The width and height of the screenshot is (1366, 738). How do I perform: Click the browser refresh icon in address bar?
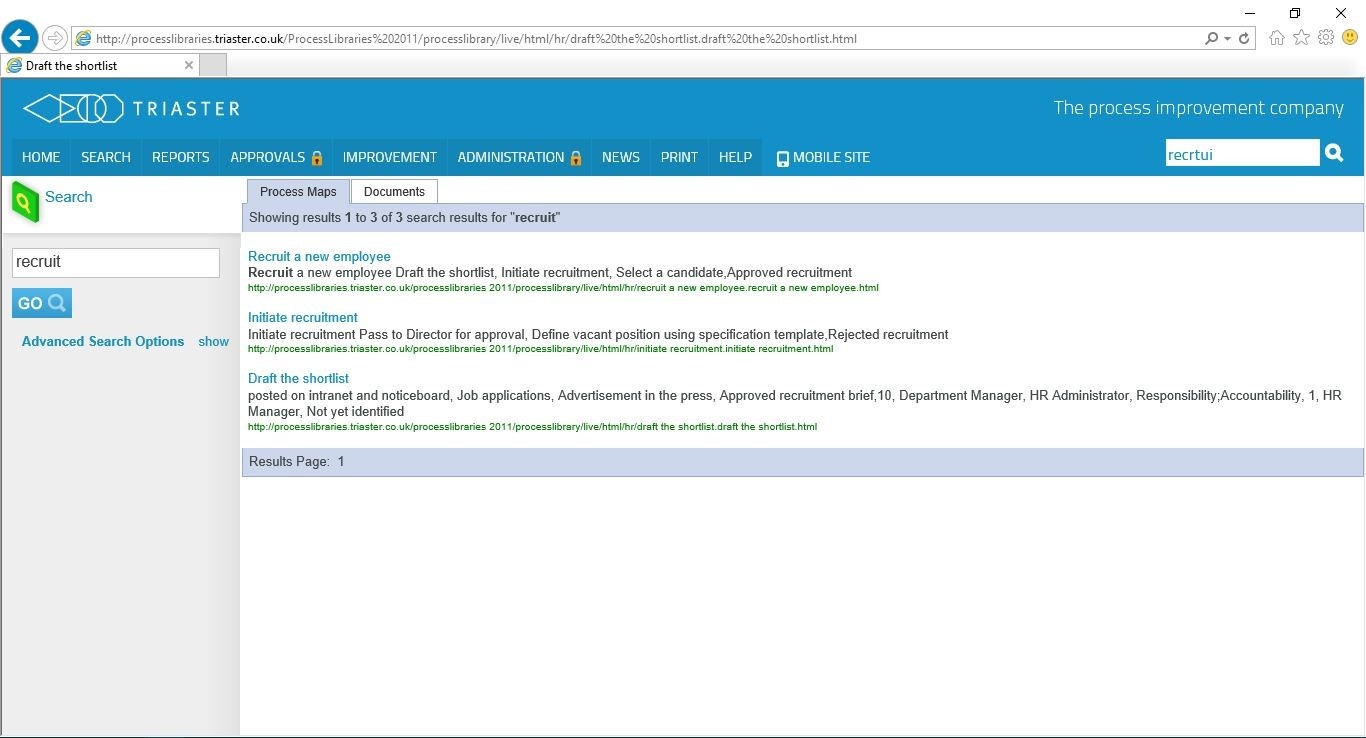(x=1244, y=39)
